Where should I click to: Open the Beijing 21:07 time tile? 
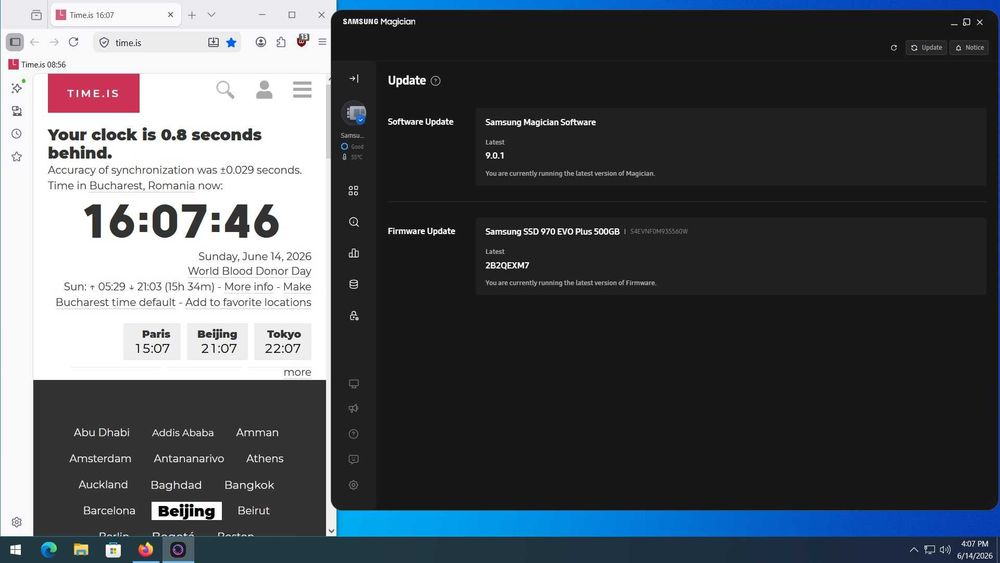217,342
